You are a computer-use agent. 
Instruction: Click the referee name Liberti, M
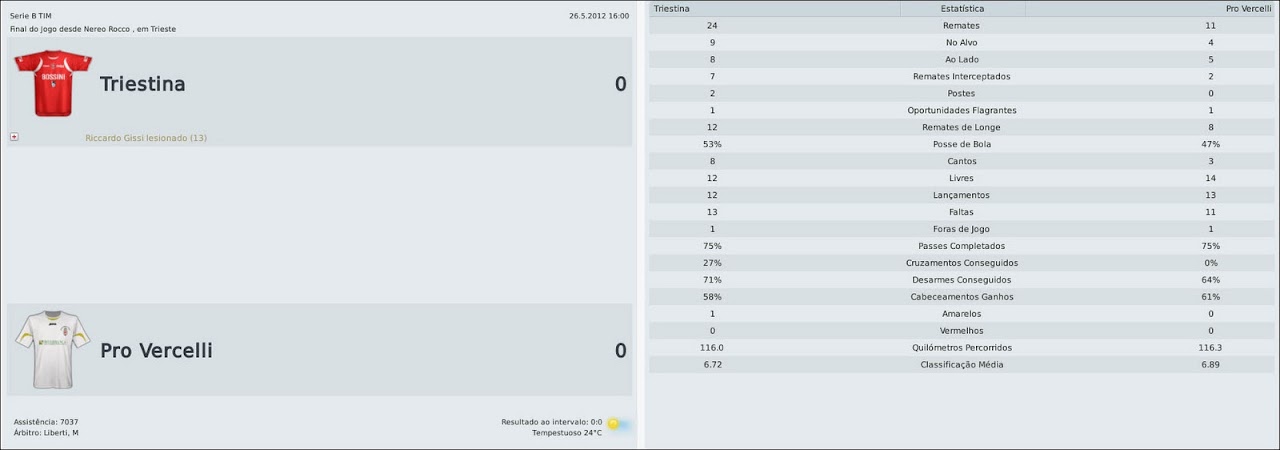click(x=61, y=433)
